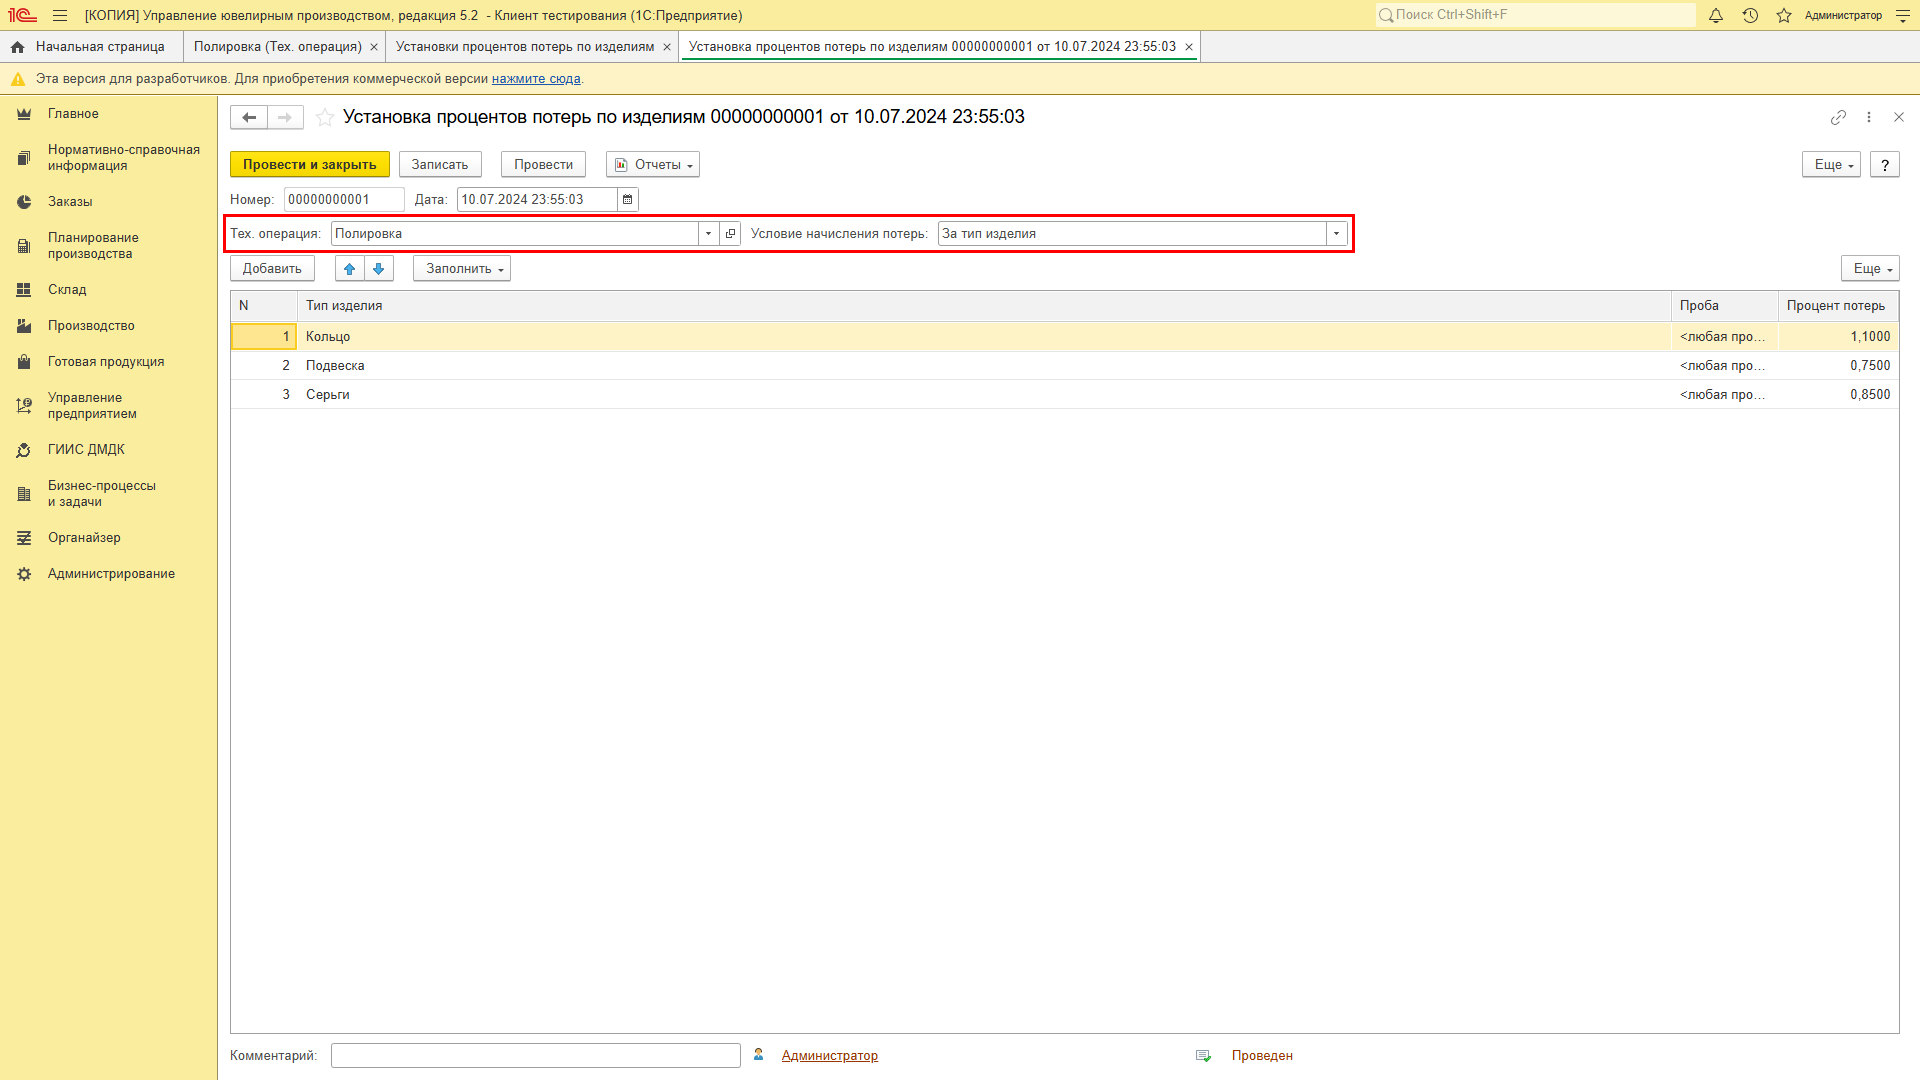
Task: Switch to Начальная страница tab
Action: (x=90, y=47)
